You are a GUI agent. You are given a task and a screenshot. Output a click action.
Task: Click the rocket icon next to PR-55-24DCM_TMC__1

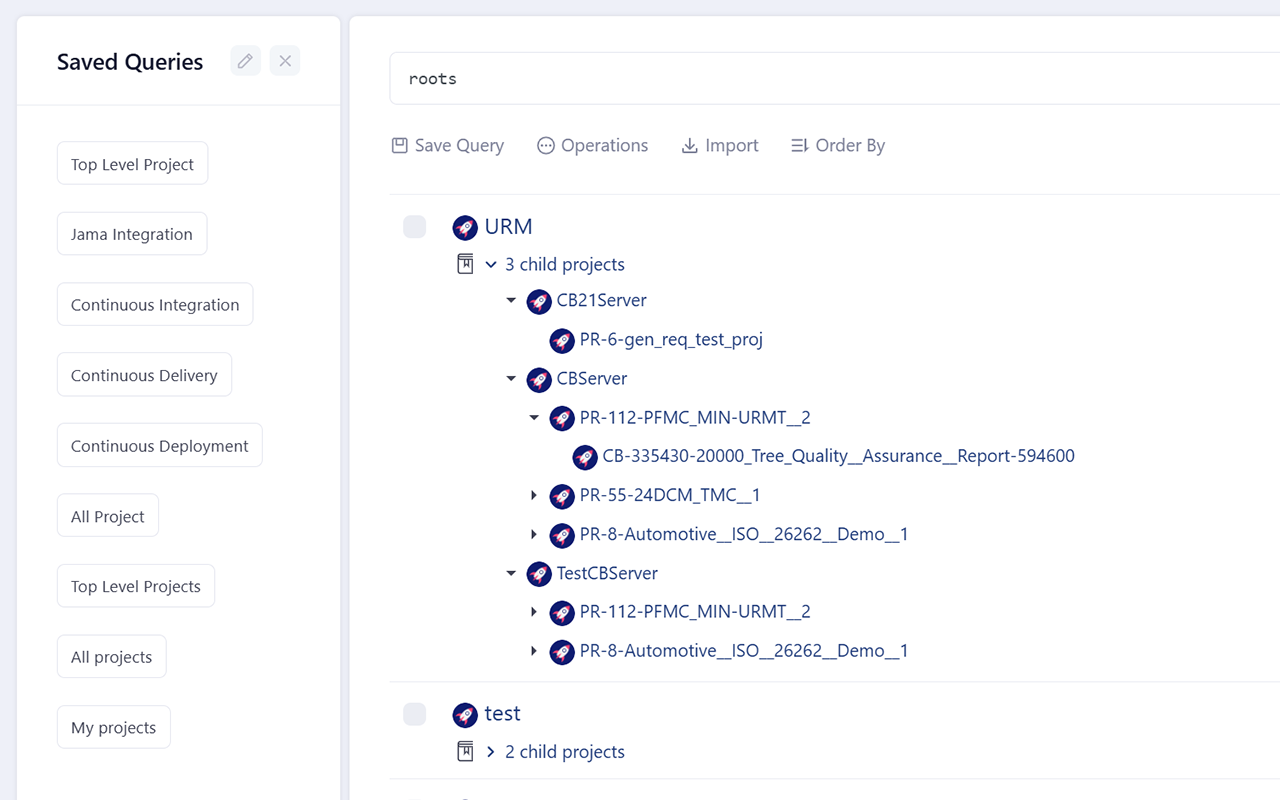coord(562,496)
